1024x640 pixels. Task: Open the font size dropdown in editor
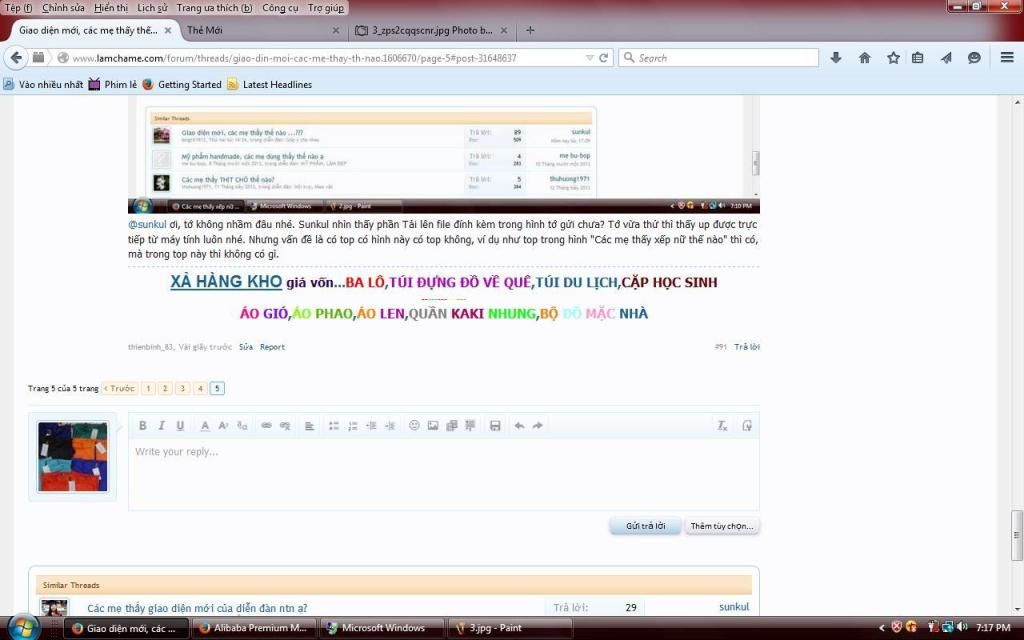[x=224, y=426]
